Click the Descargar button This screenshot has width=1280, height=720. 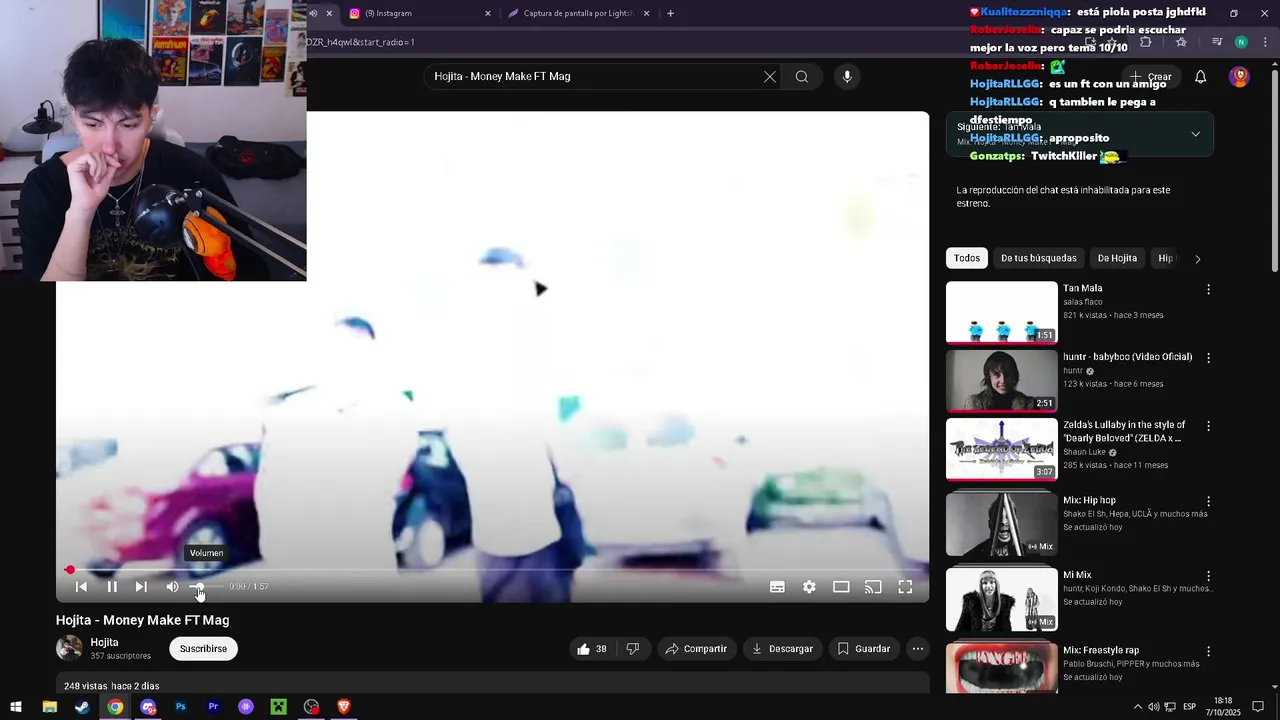click(x=782, y=649)
